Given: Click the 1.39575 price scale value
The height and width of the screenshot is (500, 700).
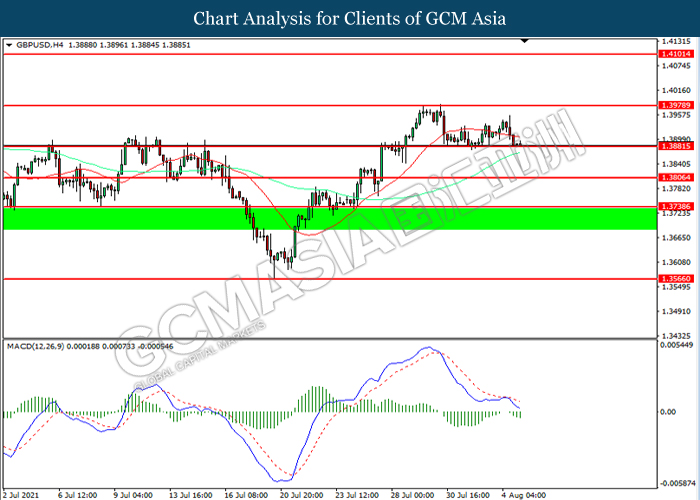Looking at the screenshot, I should [676, 115].
